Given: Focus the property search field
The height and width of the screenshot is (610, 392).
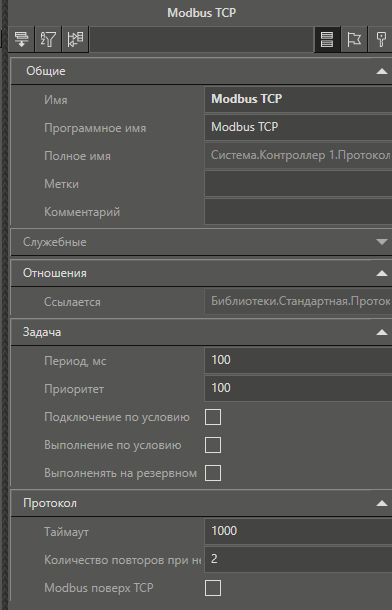Looking at the screenshot, I should [x=201, y=39].
